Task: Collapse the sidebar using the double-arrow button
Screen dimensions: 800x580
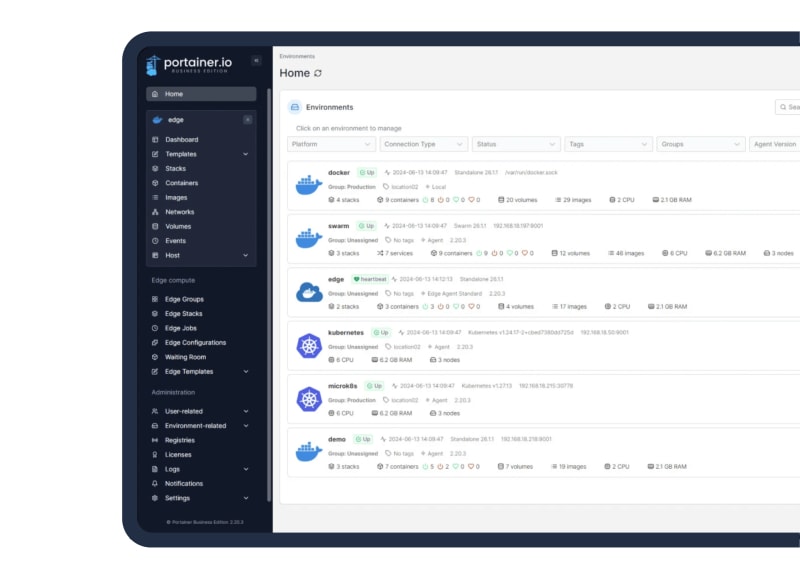Action: click(x=256, y=61)
